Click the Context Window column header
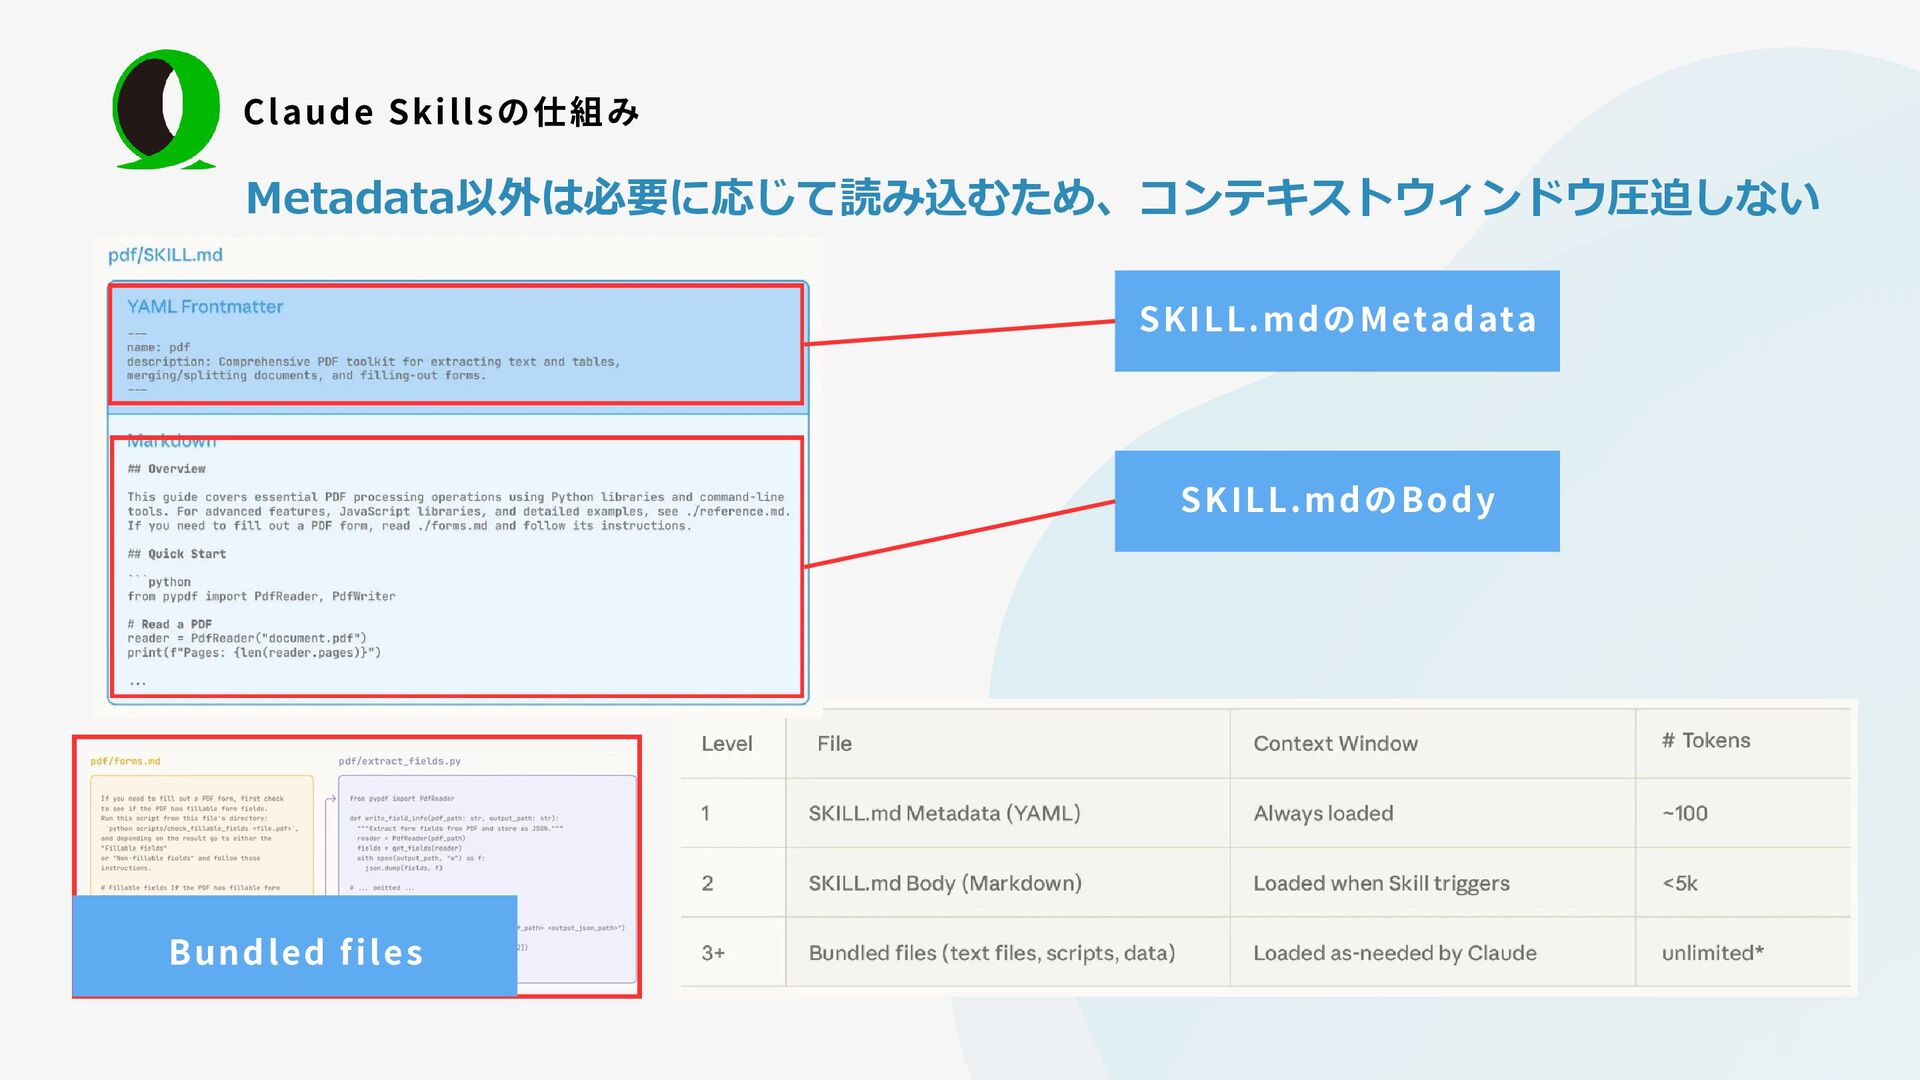Viewport: 1920px width, 1080px height. click(x=1335, y=744)
